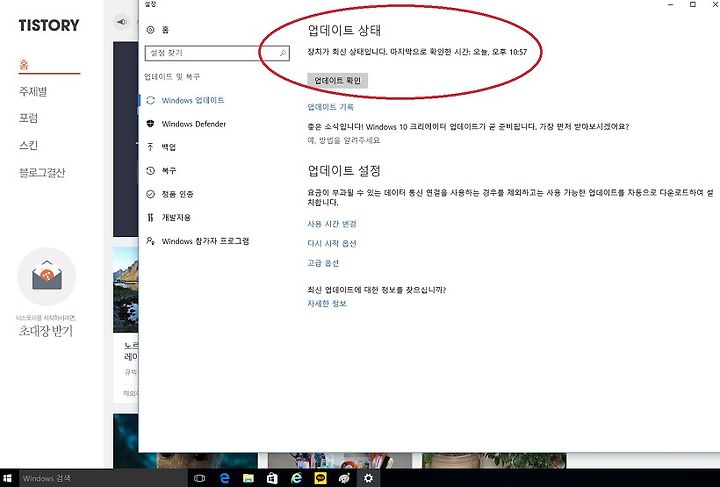The height and width of the screenshot is (487, 720).
Task: Click the 설정 찾기 search field
Action: (217, 53)
